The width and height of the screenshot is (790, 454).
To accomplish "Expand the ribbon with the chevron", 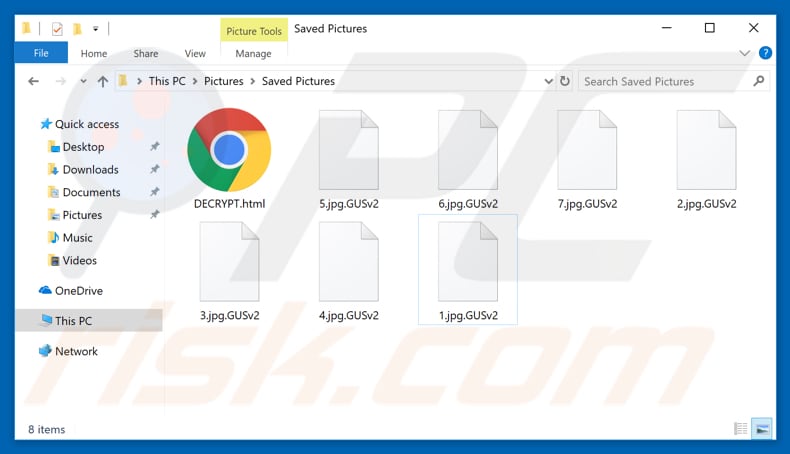I will tap(744, 53).
